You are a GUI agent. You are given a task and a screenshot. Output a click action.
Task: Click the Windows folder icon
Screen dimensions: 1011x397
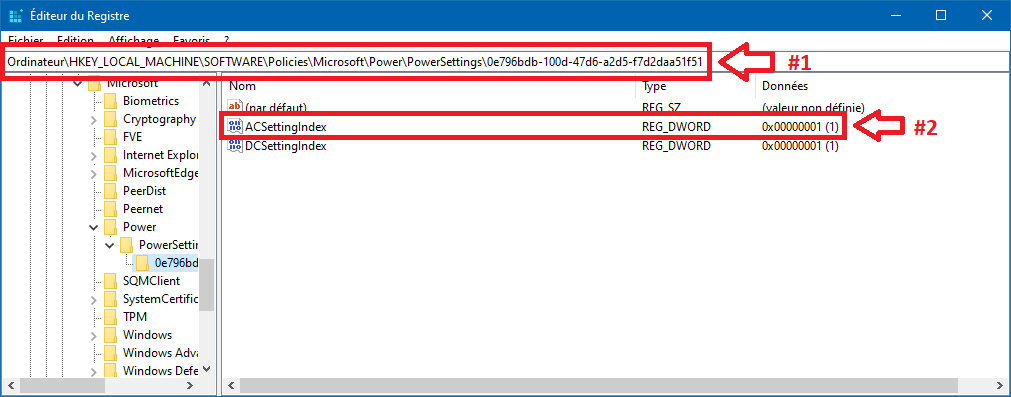(111, 335)
